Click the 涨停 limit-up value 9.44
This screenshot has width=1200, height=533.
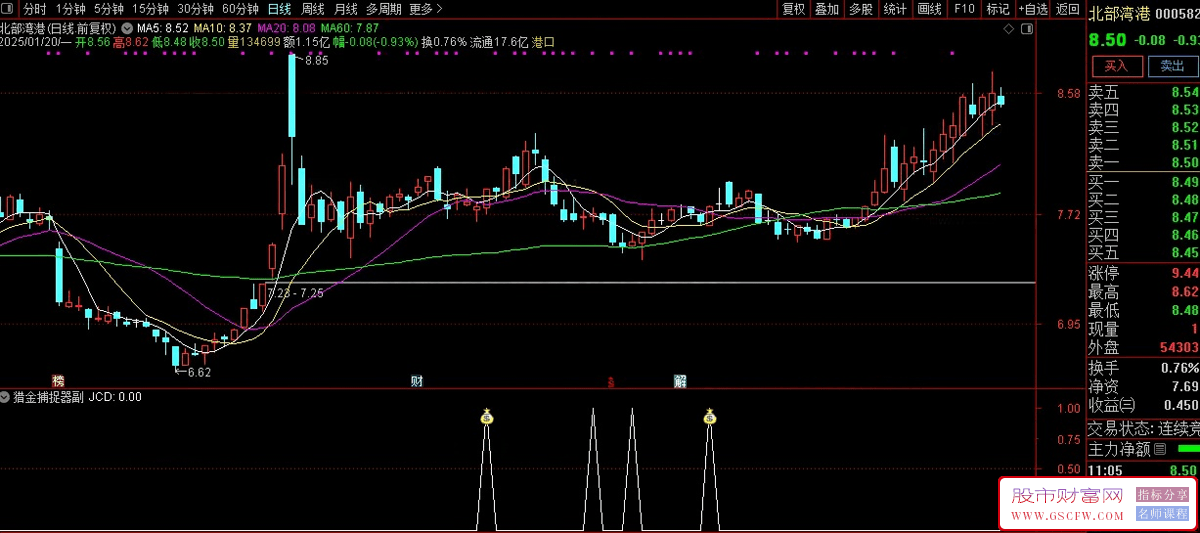pyautogui.click(x=1185, y=273)
